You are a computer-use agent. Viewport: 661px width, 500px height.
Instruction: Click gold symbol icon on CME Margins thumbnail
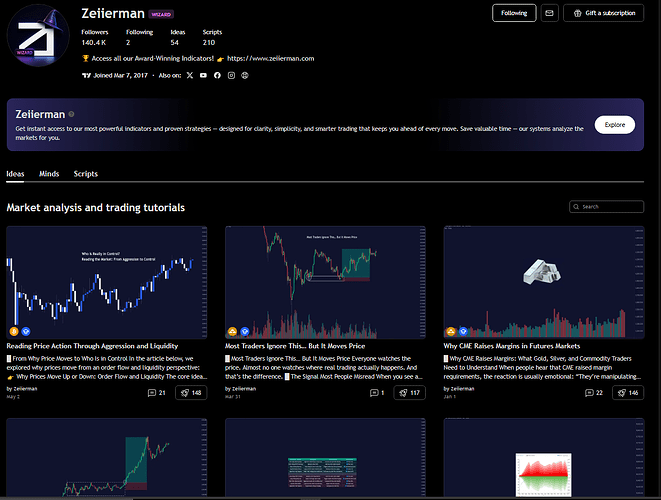pos(451,331)
